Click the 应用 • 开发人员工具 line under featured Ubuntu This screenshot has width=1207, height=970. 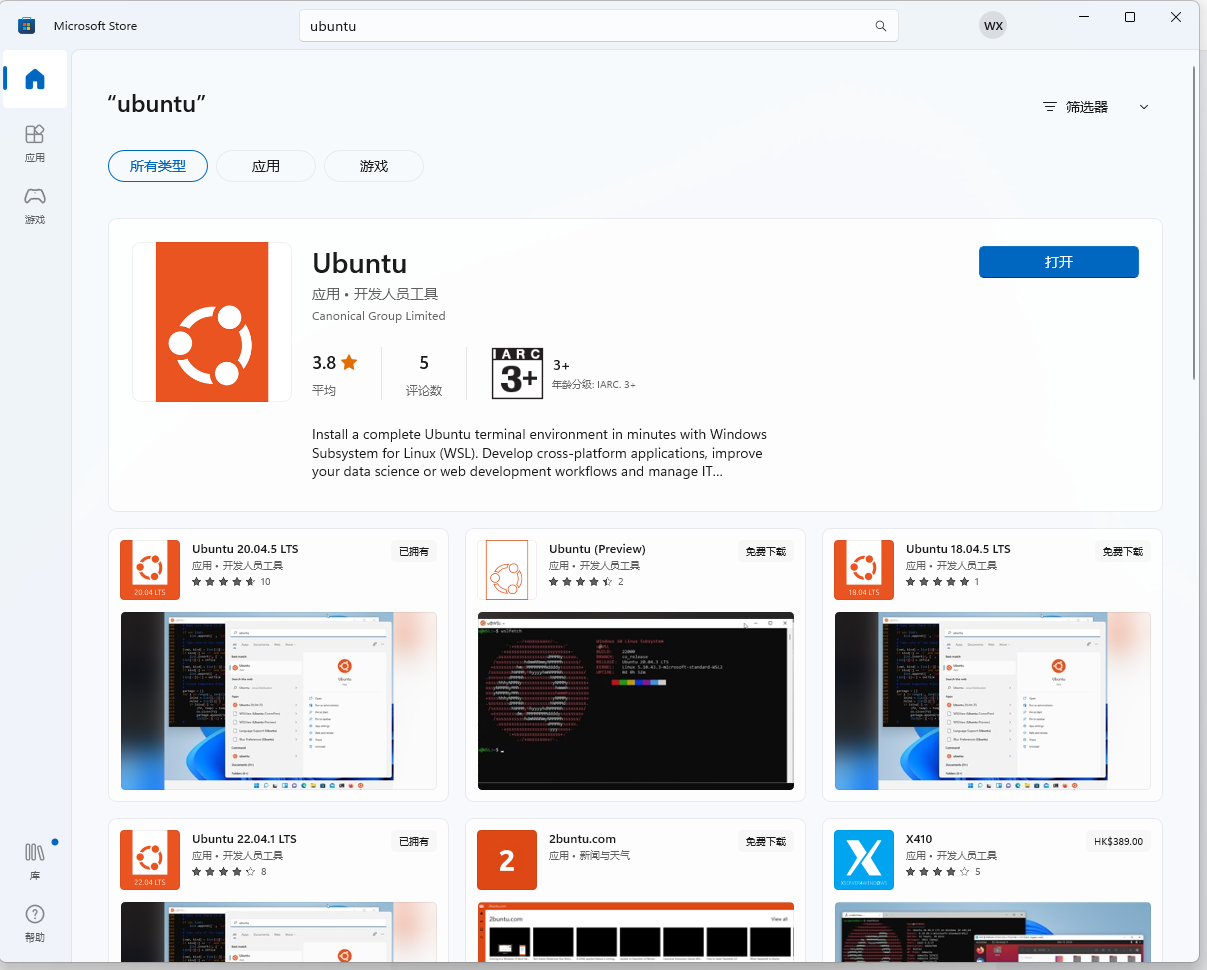(375, 294)
